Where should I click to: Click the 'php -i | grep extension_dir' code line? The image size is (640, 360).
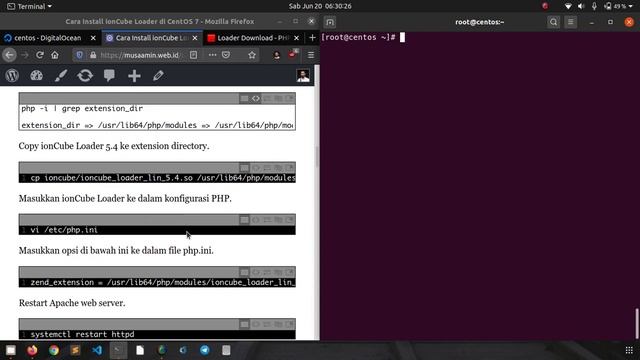tap(82, 109)
